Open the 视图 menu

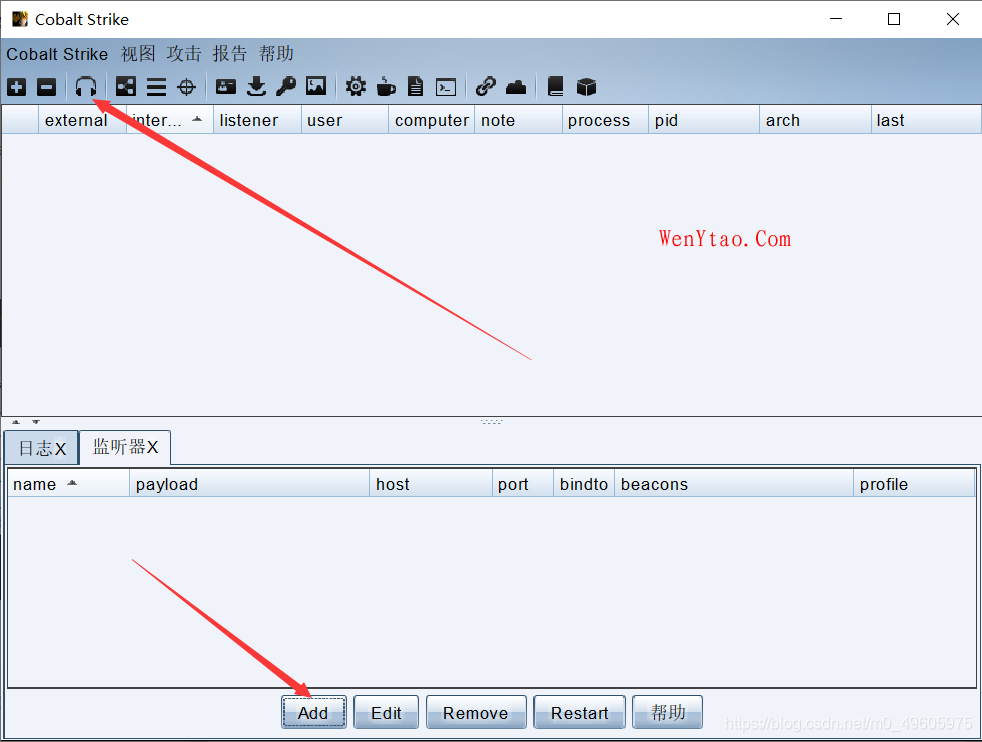coord(138,54)
